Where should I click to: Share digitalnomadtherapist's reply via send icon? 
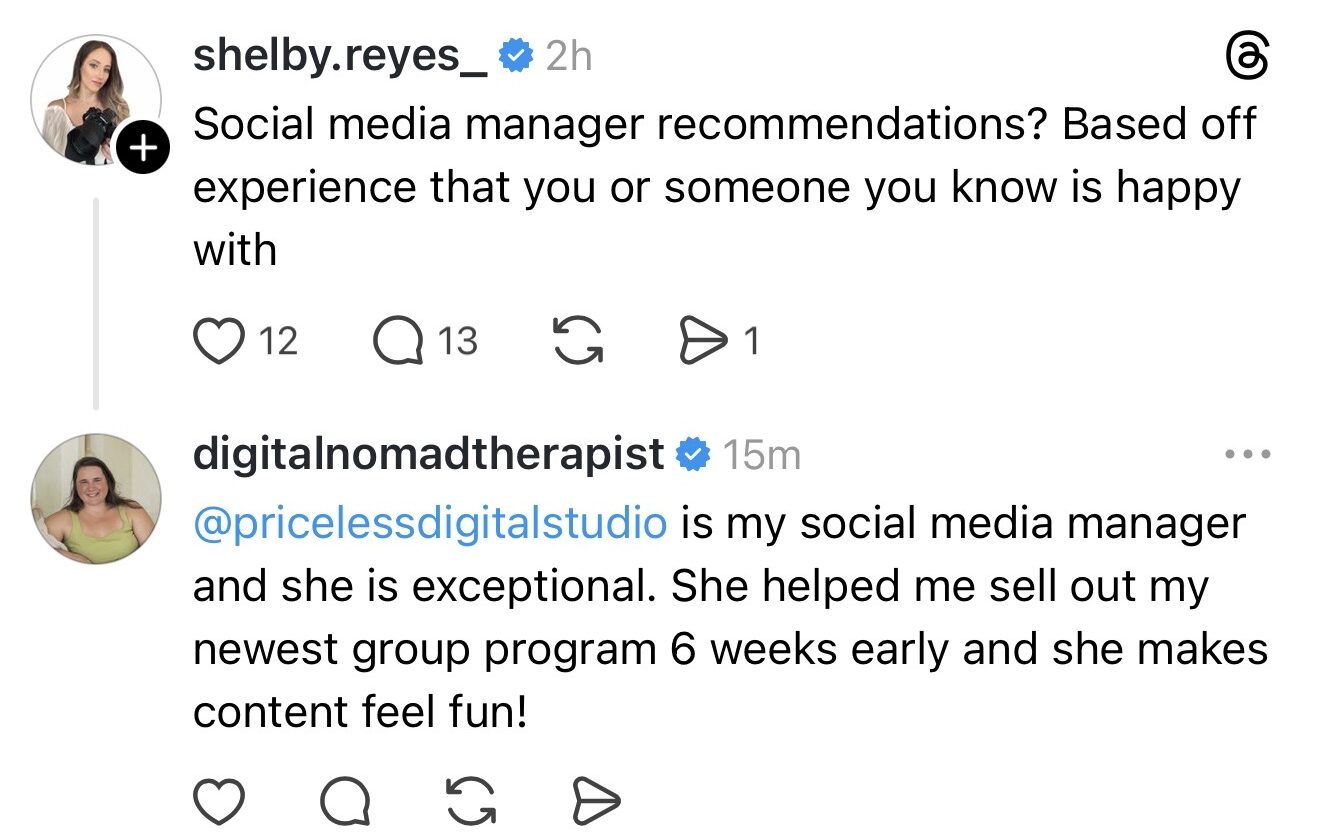[x=594, y=800]
